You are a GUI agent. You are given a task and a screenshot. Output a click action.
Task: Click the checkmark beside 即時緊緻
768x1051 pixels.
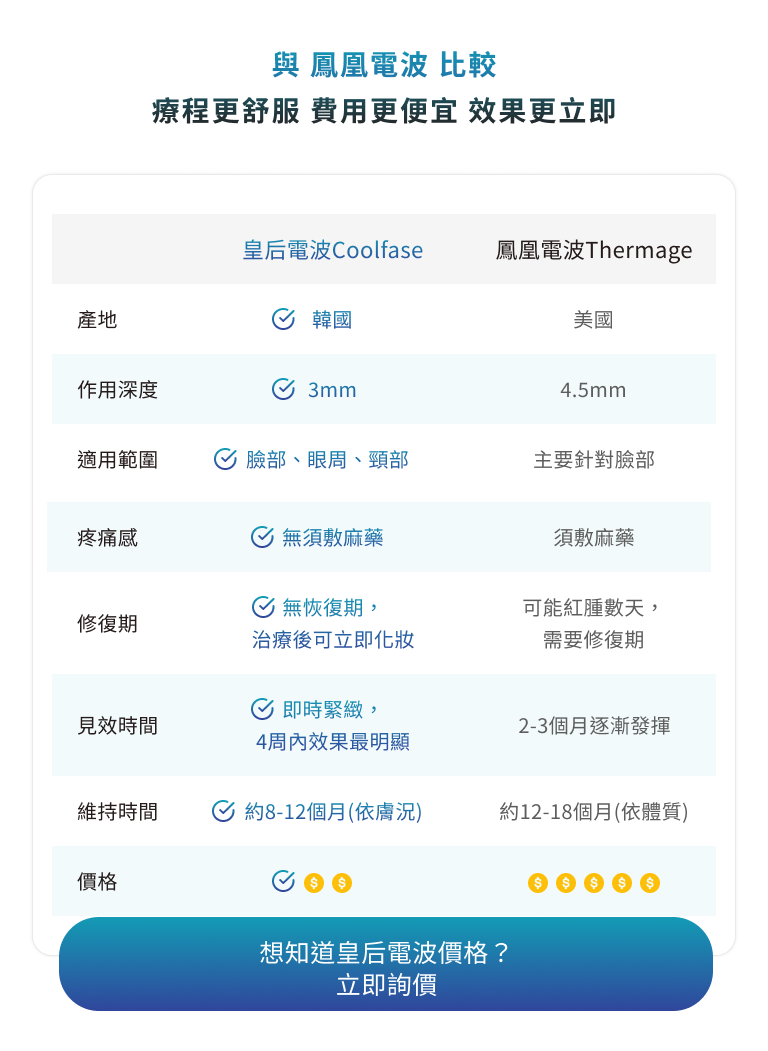pyautogui.click(x=262, y=709)
